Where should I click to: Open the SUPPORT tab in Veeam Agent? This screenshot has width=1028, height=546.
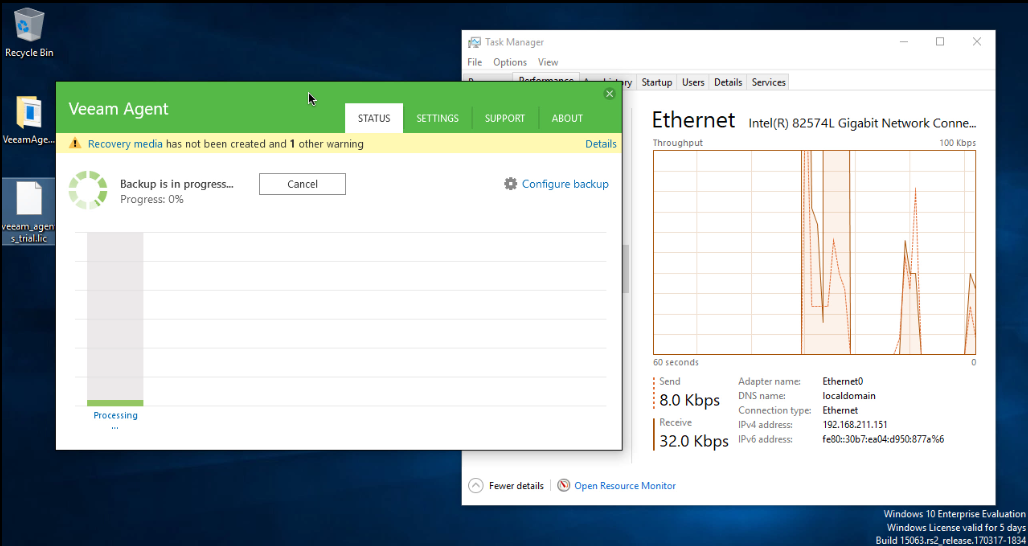pyautogui.click(x=505, y=118)
